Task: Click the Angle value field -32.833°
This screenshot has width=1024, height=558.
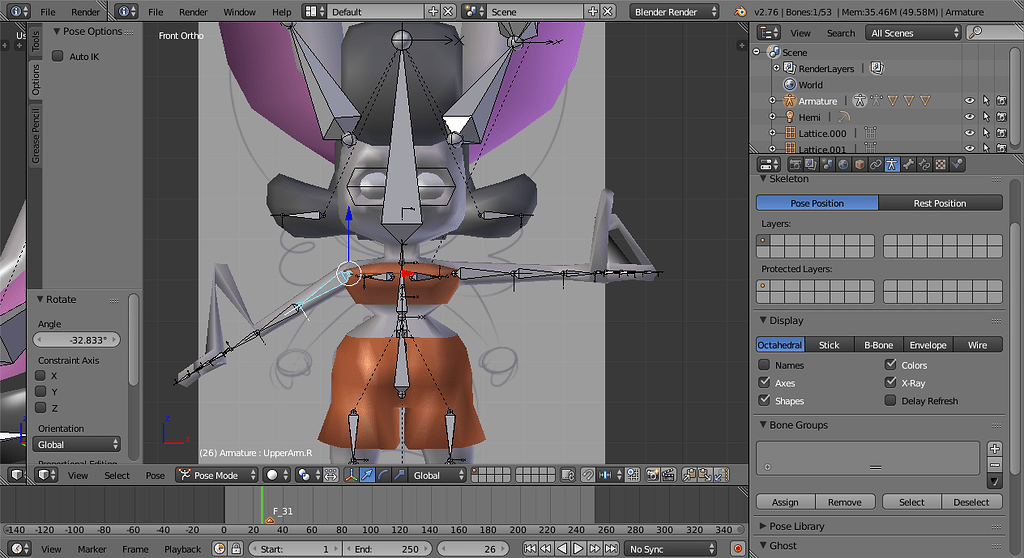Action: (76, 340)
